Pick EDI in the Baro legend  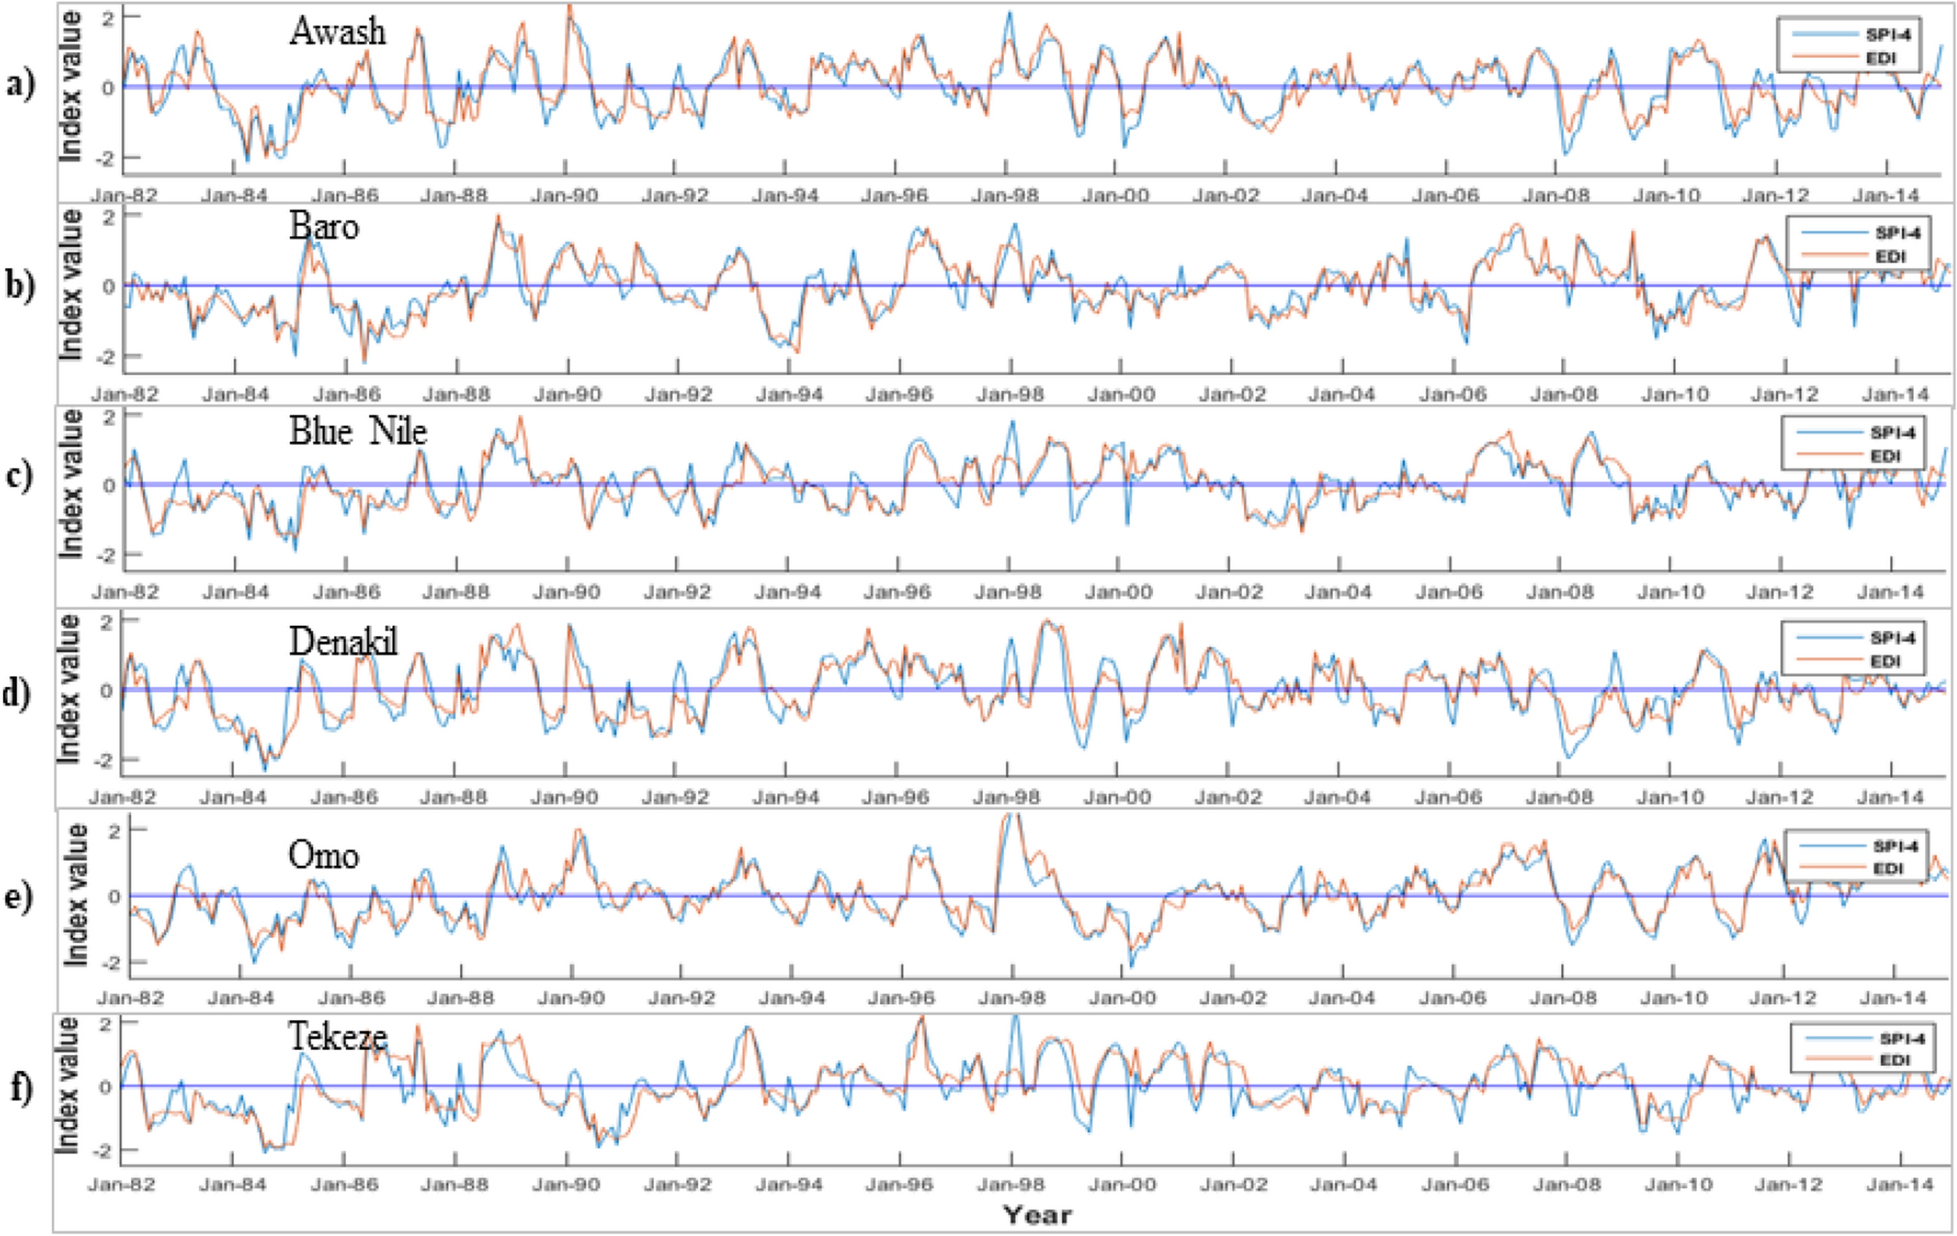click(x=1889, y=256)
